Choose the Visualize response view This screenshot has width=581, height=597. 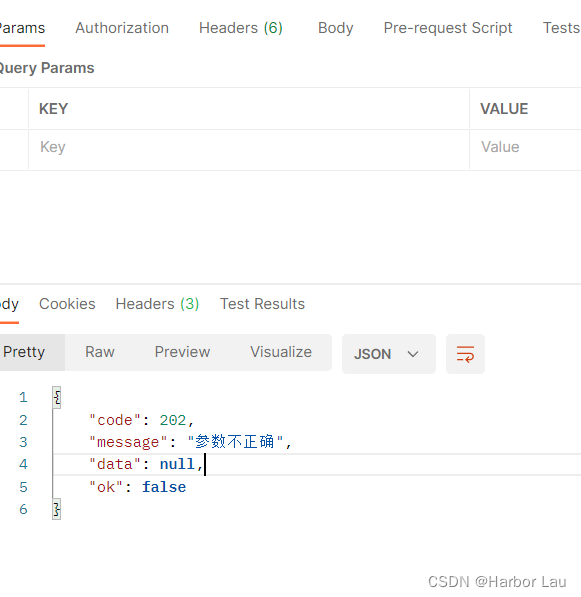click(x=281, y=352)
